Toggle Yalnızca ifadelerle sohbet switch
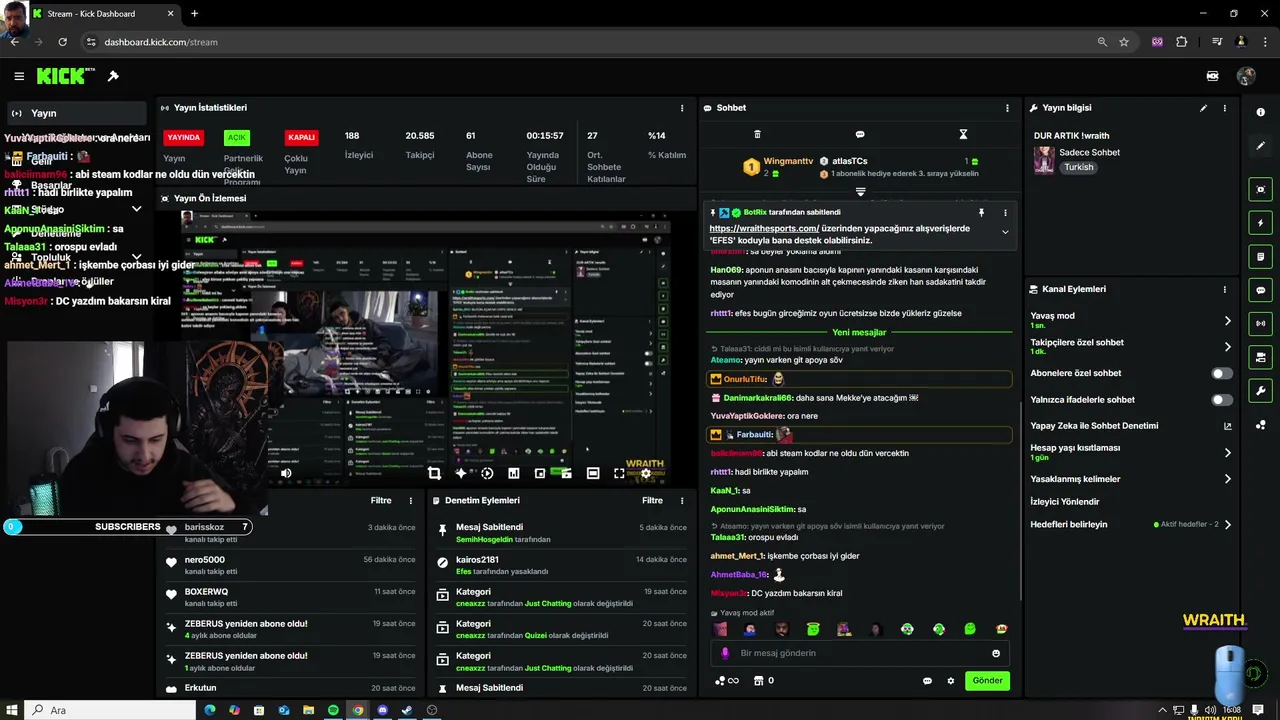The height and width of the screenshot is (720, 1280). (x=1222, y=400)
